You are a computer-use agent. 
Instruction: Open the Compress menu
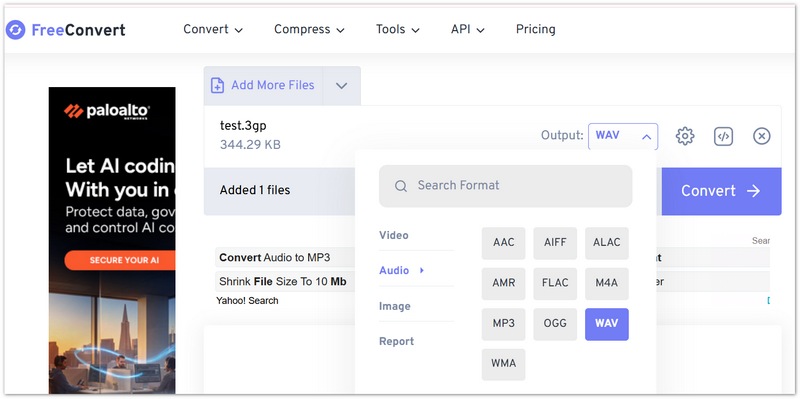[x=309, y=29]
